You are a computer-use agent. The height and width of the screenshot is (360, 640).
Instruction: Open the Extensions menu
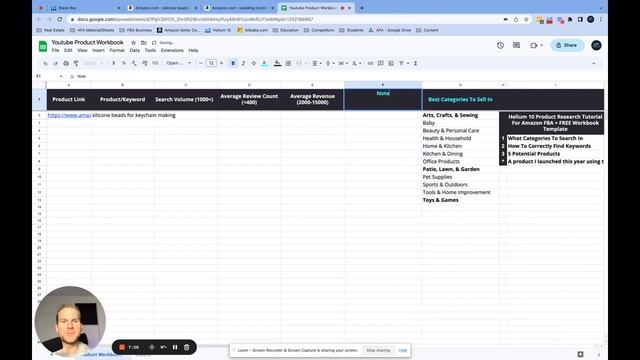tap(172, 50)
